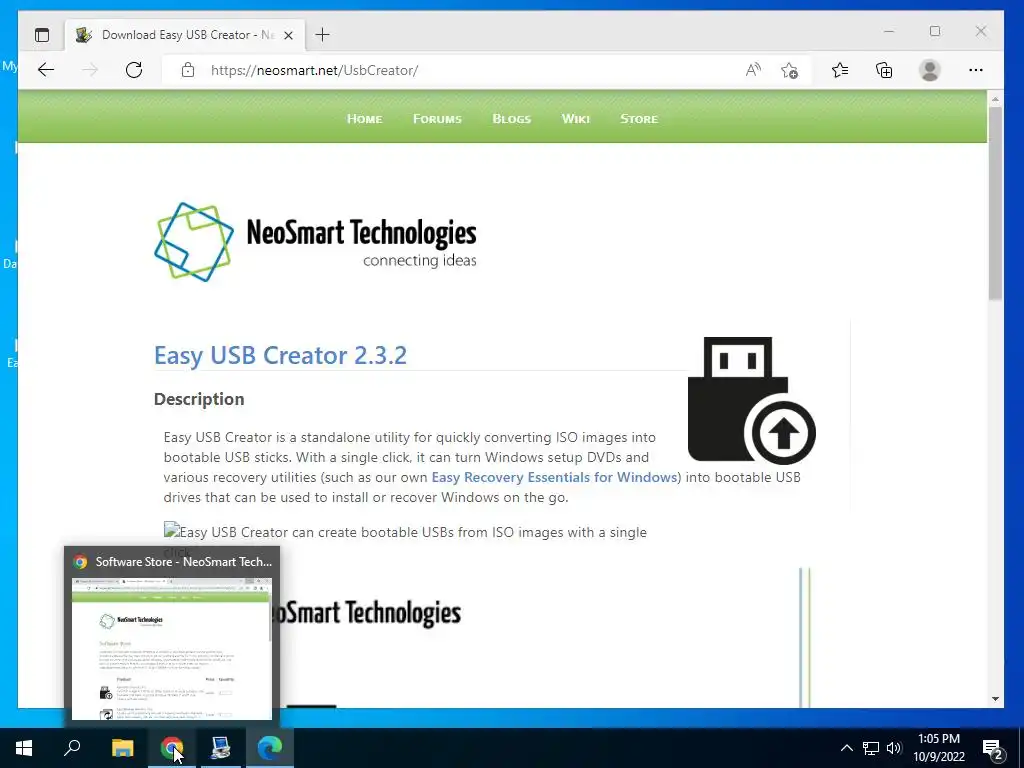Image resolution: width=1024 pixels, height=768 pixels.
Task: Click the scrollbar down arrow
Action: pos(995,699)
